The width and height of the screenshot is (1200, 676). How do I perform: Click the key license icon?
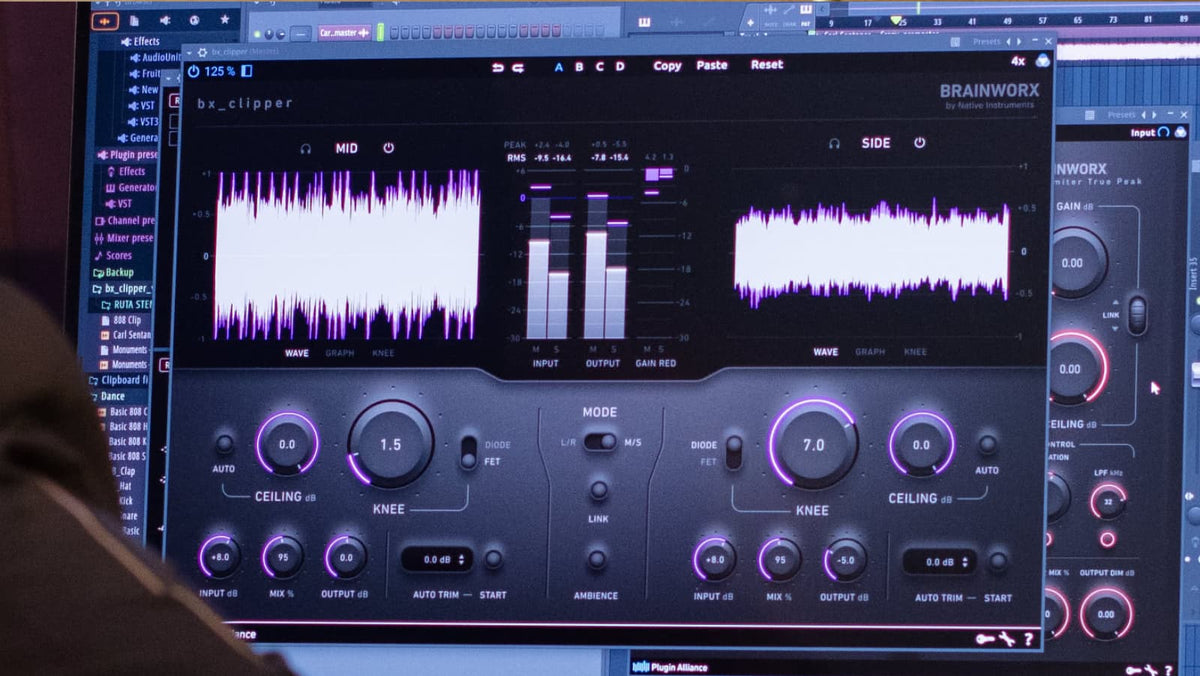[985, 639]
